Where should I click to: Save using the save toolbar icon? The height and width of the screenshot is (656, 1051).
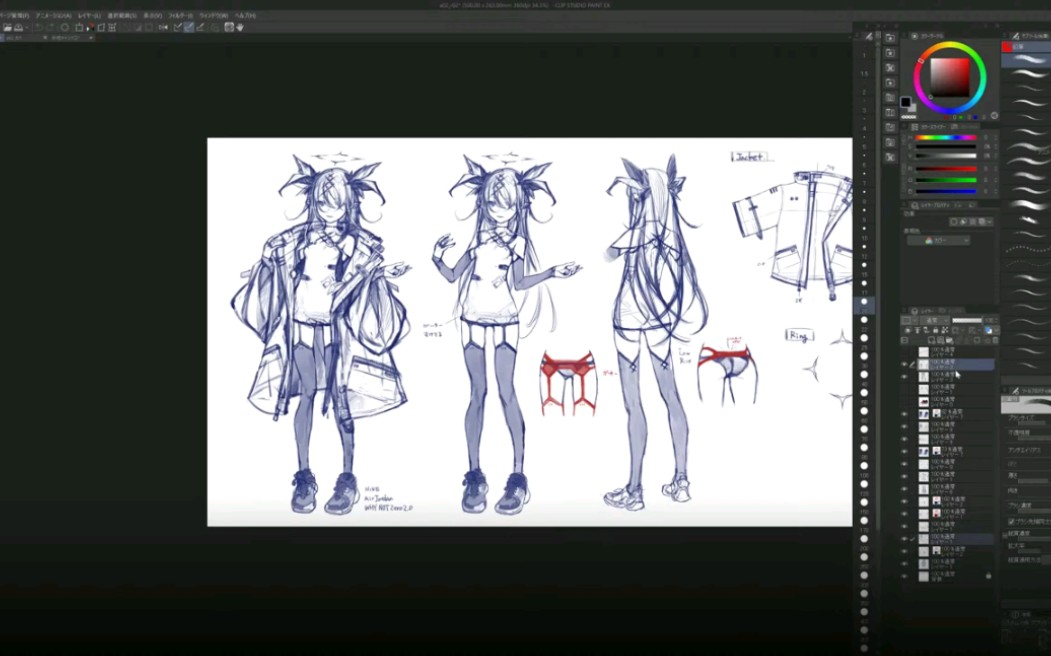[19, 27]
